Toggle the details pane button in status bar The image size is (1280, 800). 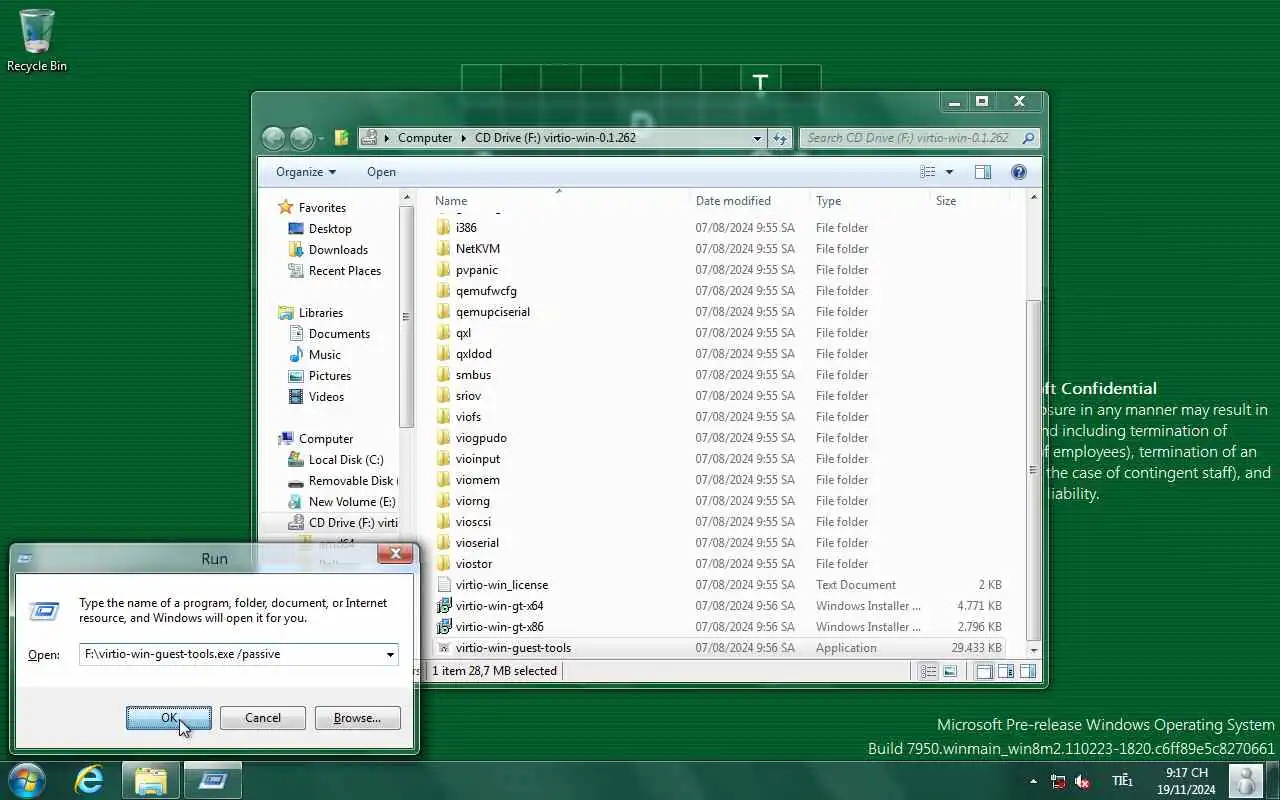(1006, 671)
